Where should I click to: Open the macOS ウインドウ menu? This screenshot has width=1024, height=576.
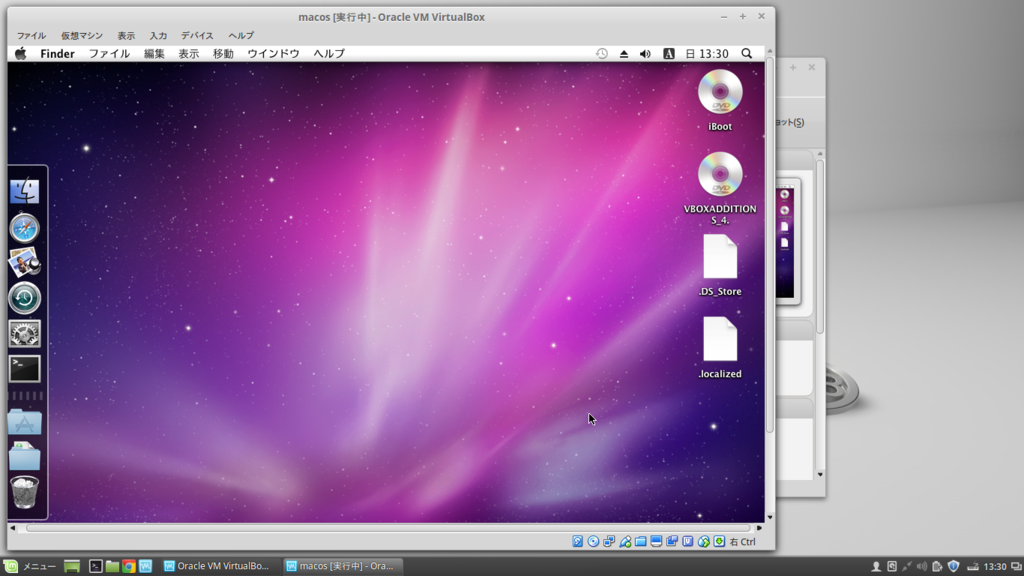[x=273, y=54]
